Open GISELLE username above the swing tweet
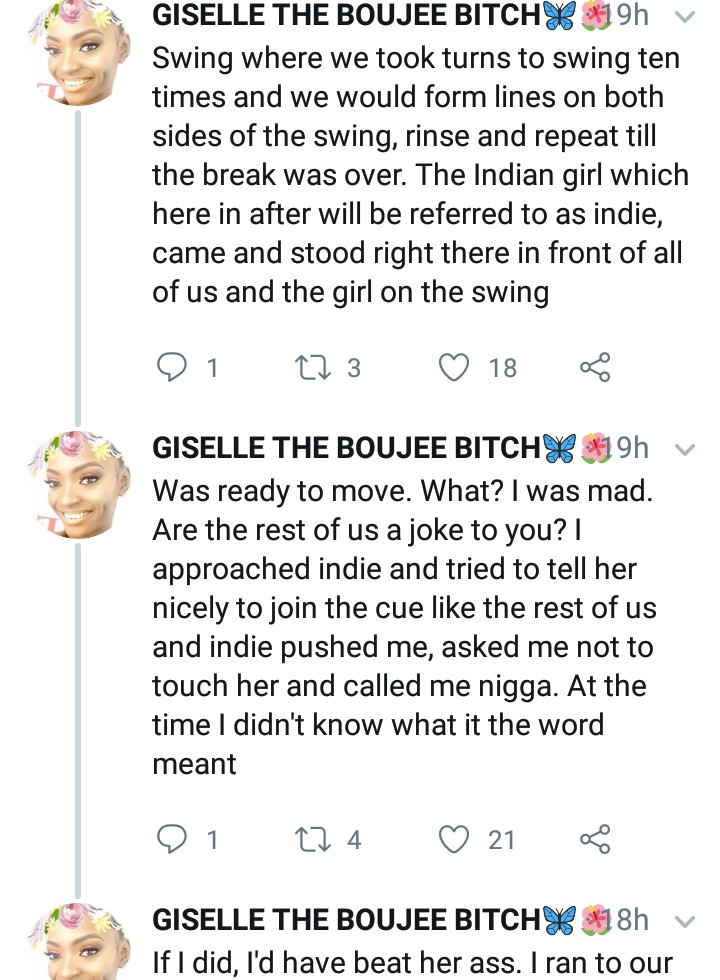The image size is (720, 980). tap(345, 17)
